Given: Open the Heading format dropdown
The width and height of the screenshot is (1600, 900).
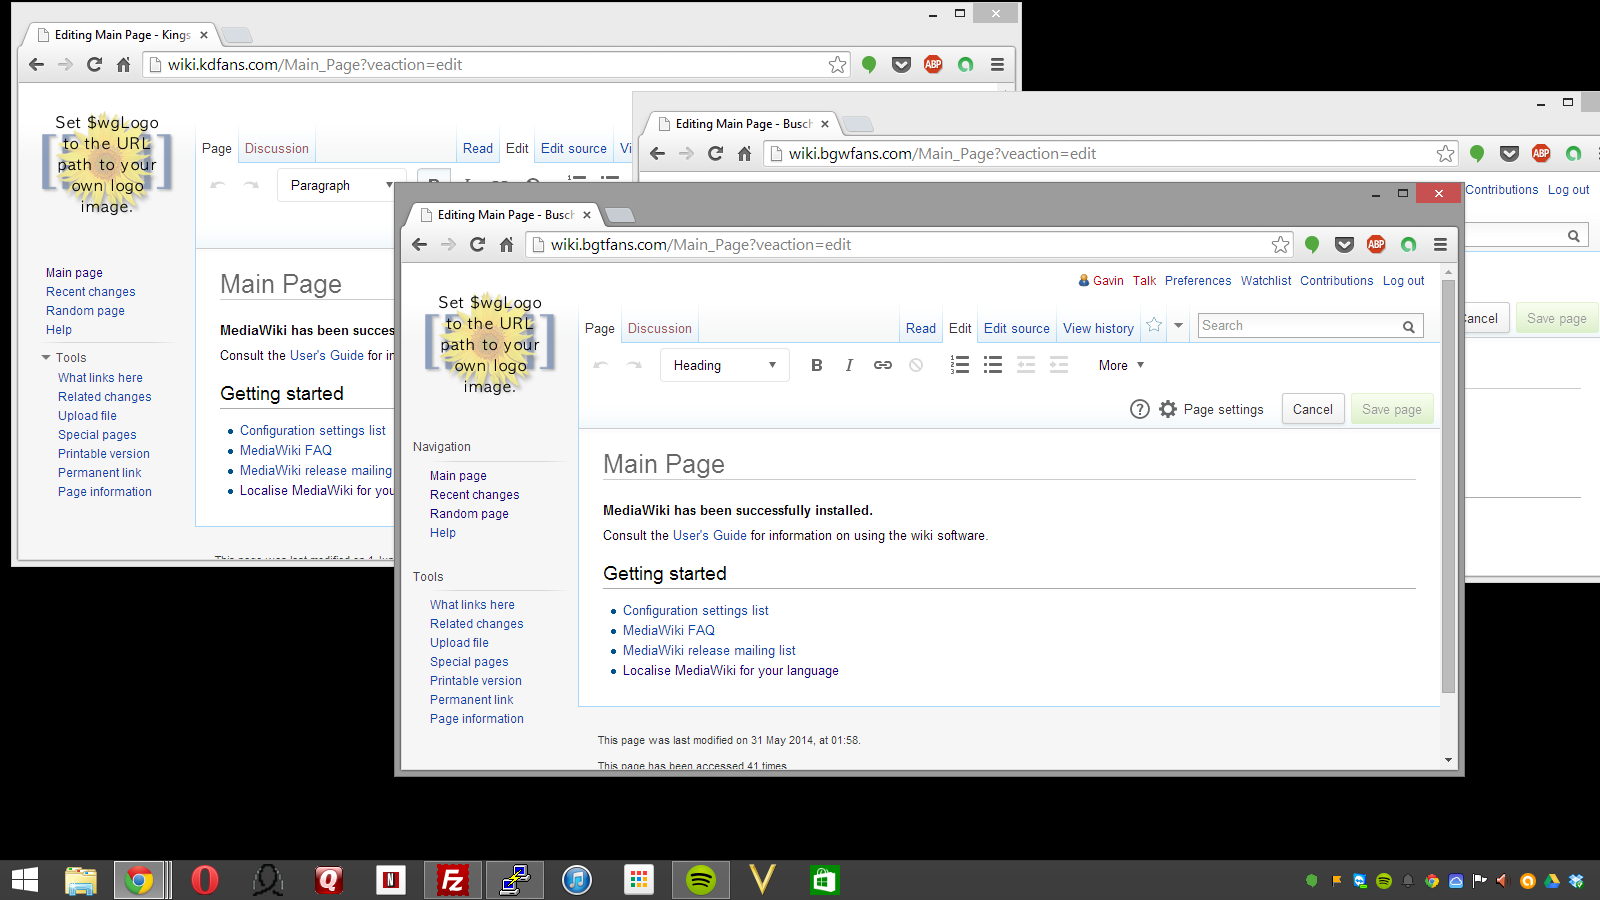Looking at the screenshot, I should 724,365.
